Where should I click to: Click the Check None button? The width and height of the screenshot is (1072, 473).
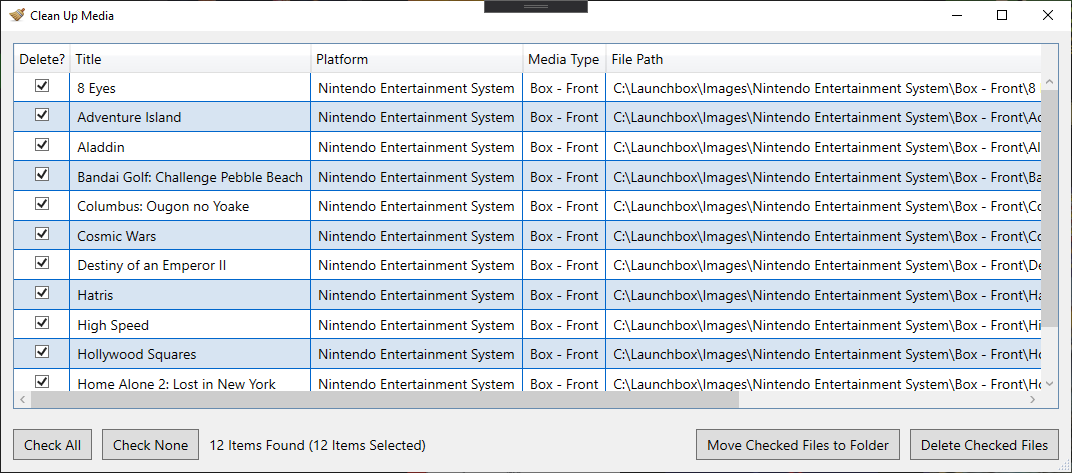(150, 445)
